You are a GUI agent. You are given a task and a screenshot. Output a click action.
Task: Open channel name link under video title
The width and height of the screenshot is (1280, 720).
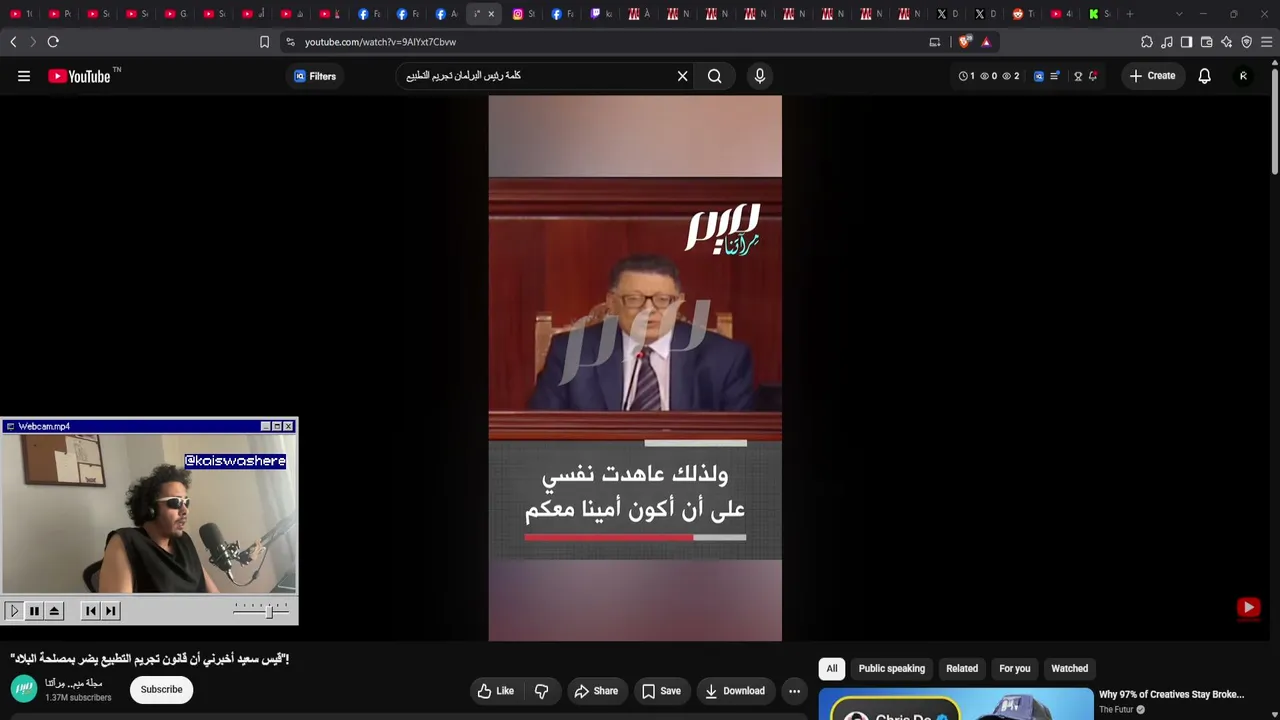pyautogui.click(x=74, y=683)
